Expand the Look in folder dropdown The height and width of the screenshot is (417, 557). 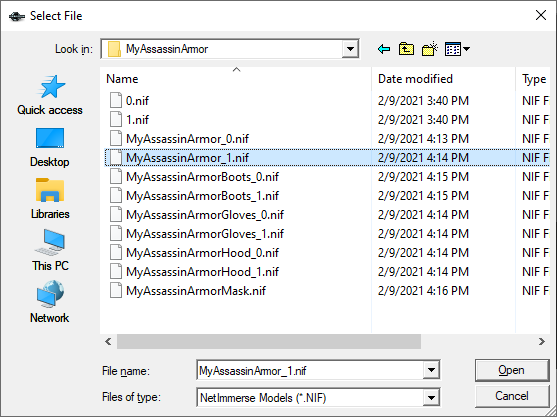point(350,49)
